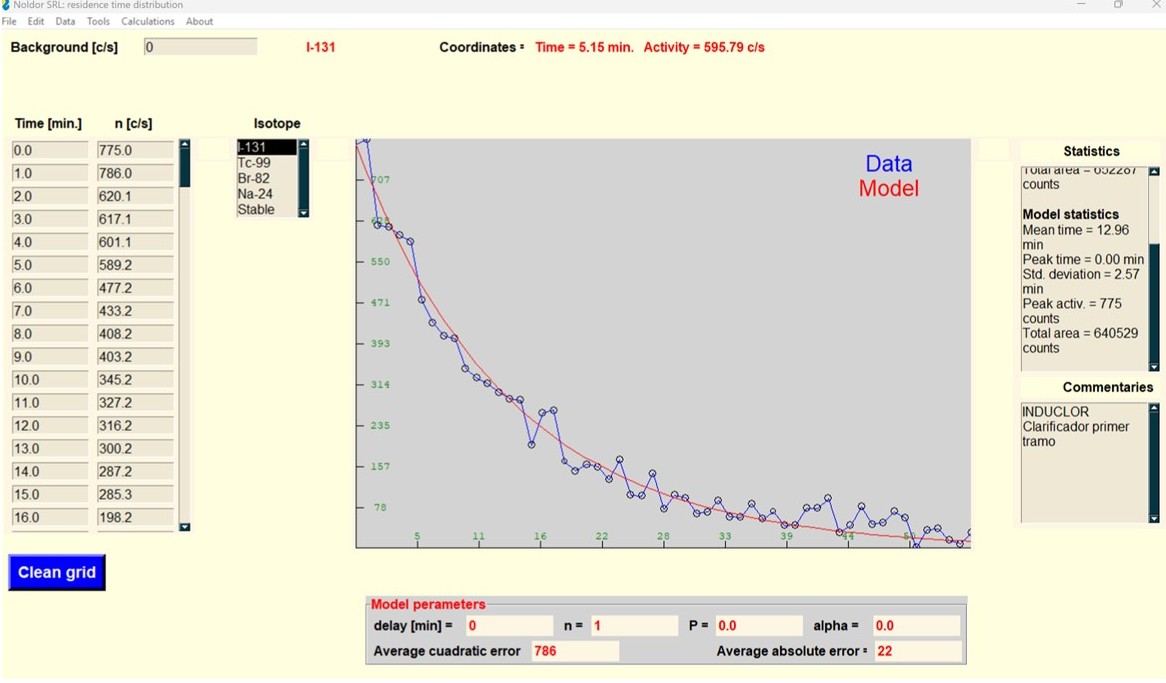This screenshot has width=1166, height=683.
Task: Click data grid scroll up arrow
Action: [x=184, y=144]
